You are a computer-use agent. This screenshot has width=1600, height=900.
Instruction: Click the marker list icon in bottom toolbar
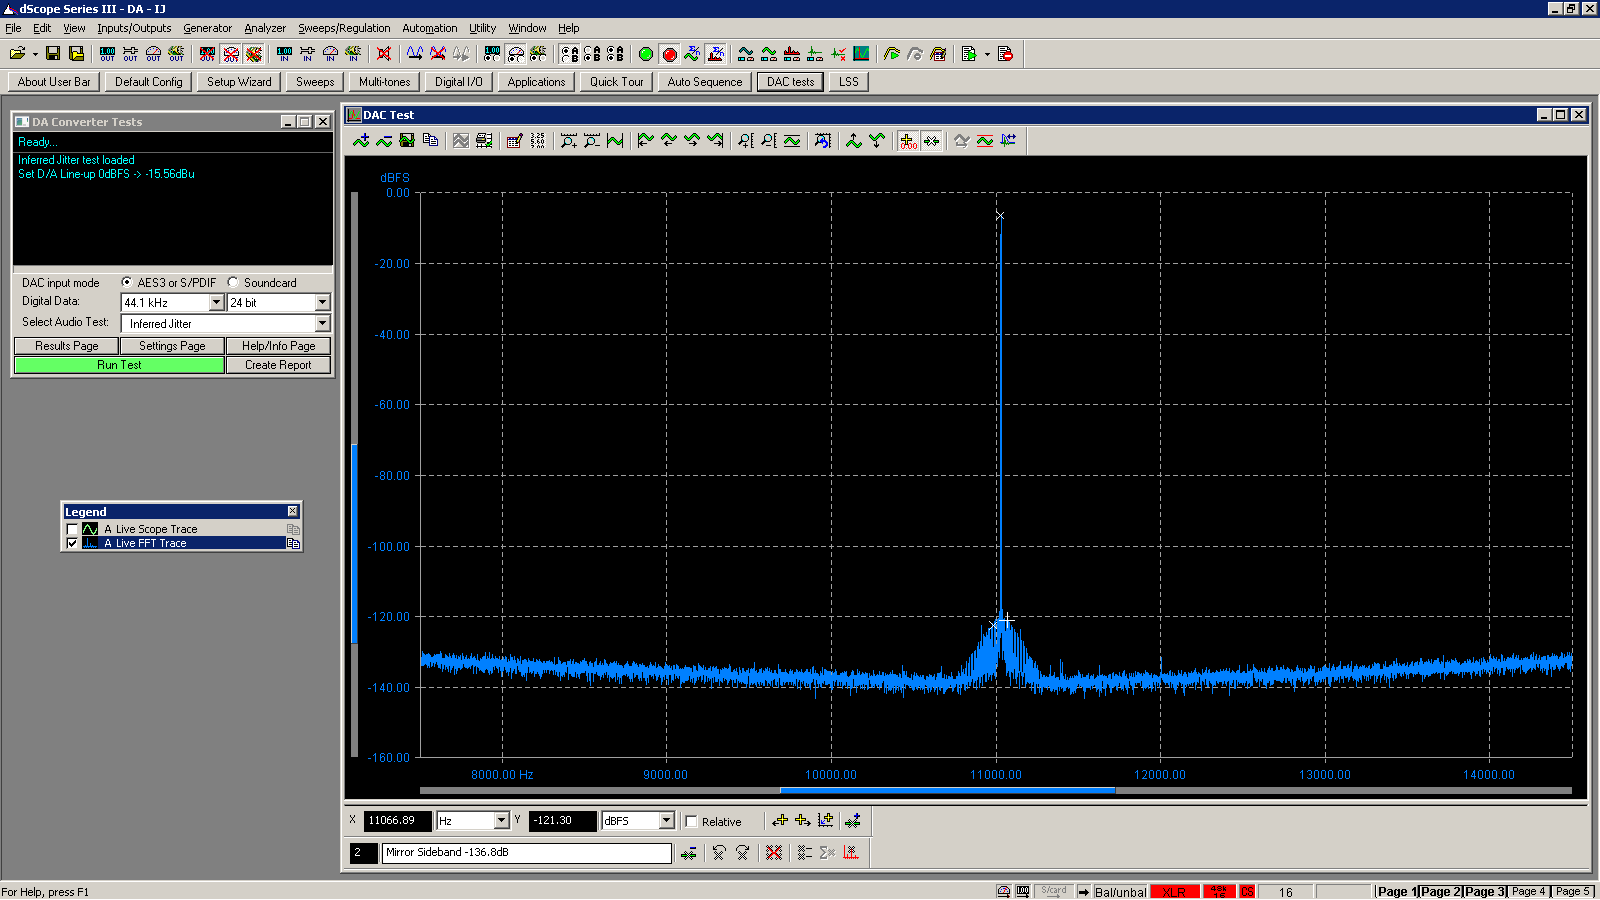point(804,853)
